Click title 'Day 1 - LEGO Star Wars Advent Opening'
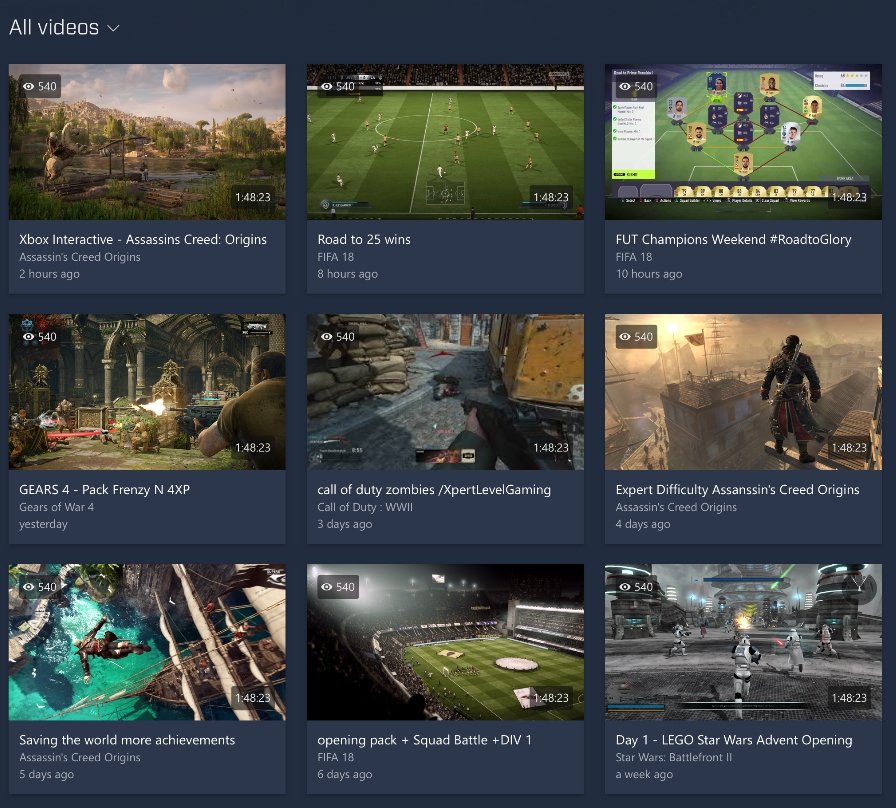Screen dimensions: 896x808 tap(734, 740)
